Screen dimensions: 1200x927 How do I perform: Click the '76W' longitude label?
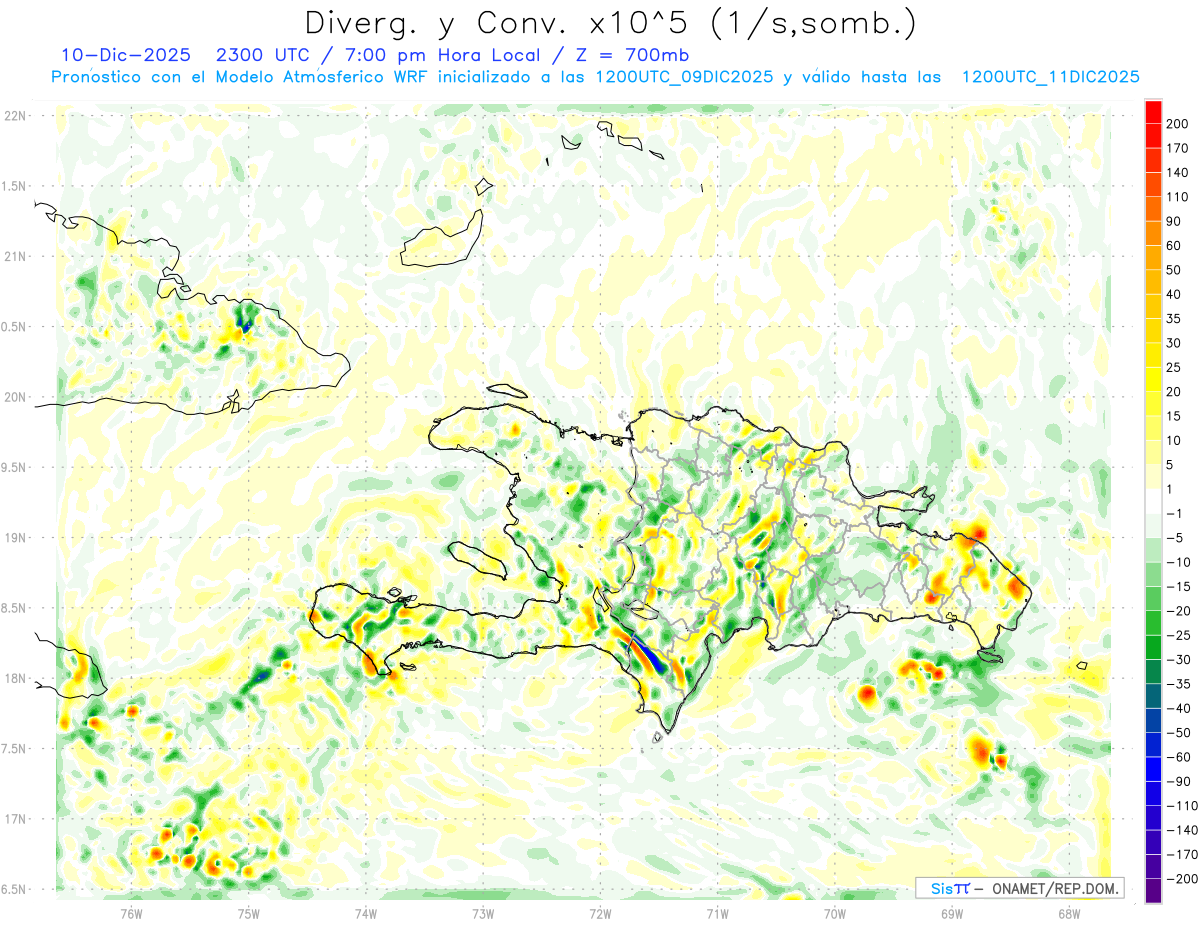coord(131,913)
